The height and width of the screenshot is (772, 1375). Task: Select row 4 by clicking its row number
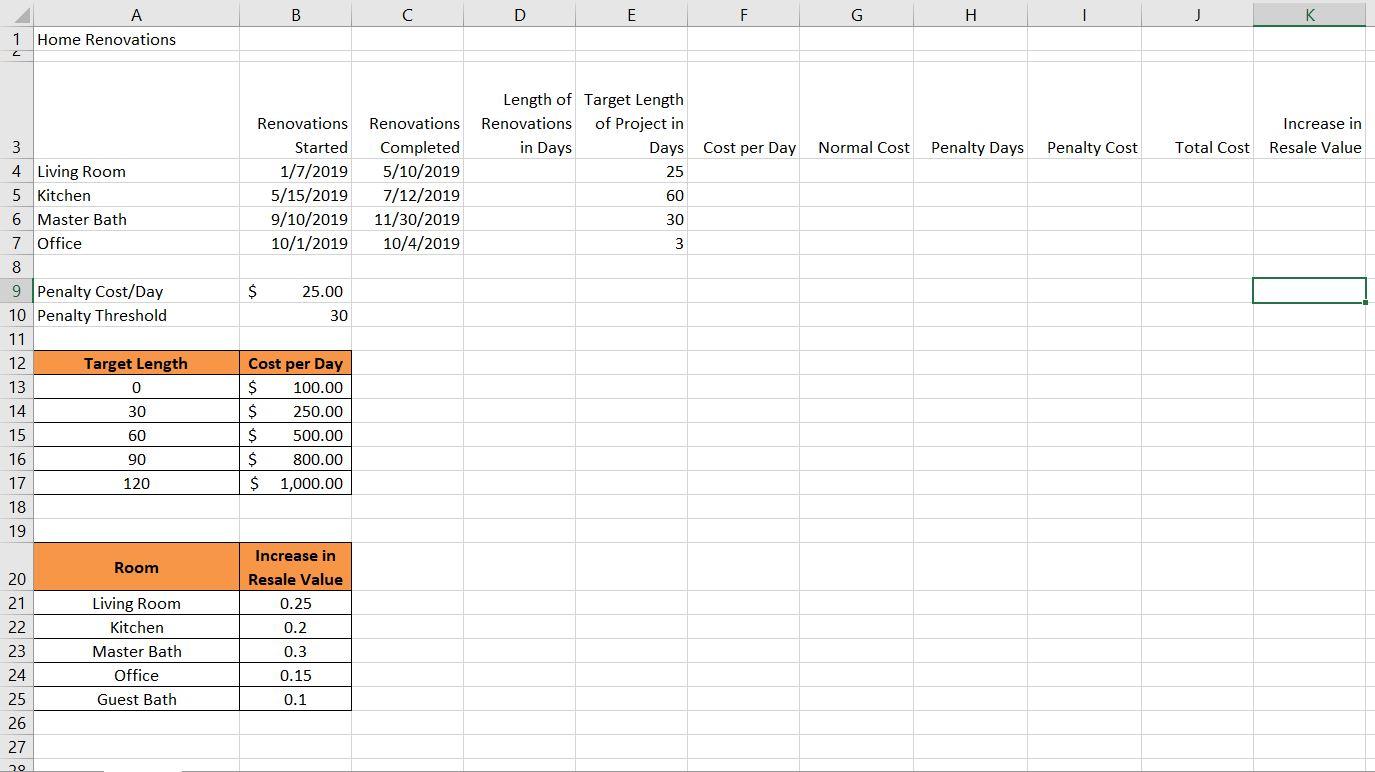16,171
